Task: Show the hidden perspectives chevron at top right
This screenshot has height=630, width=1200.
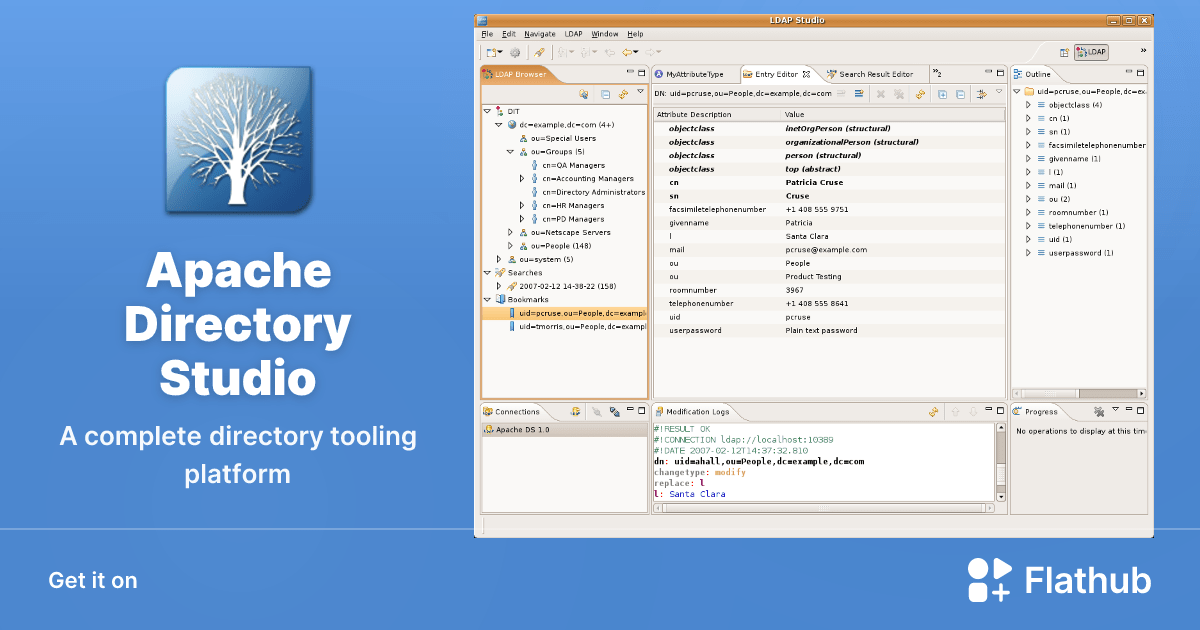Action: click(x=1143, y=50)
